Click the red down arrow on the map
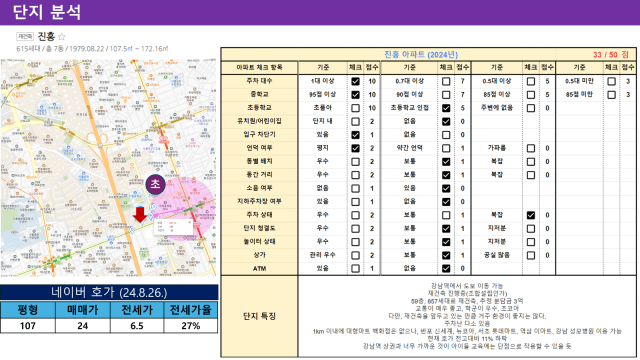The image size is (640, 360). coord(140,215)
